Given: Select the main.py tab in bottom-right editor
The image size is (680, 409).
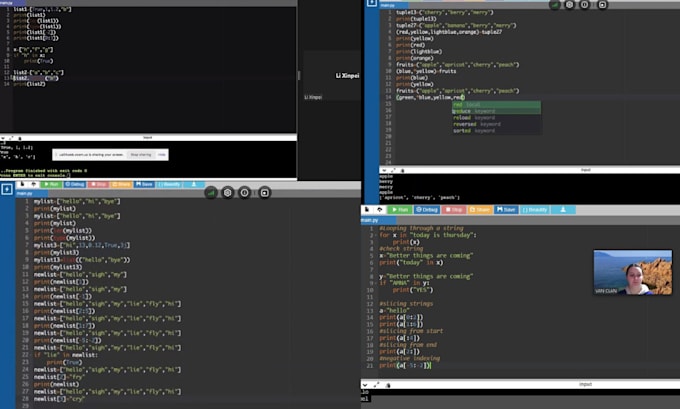Looking at the screenshot, I should point(369,220).
